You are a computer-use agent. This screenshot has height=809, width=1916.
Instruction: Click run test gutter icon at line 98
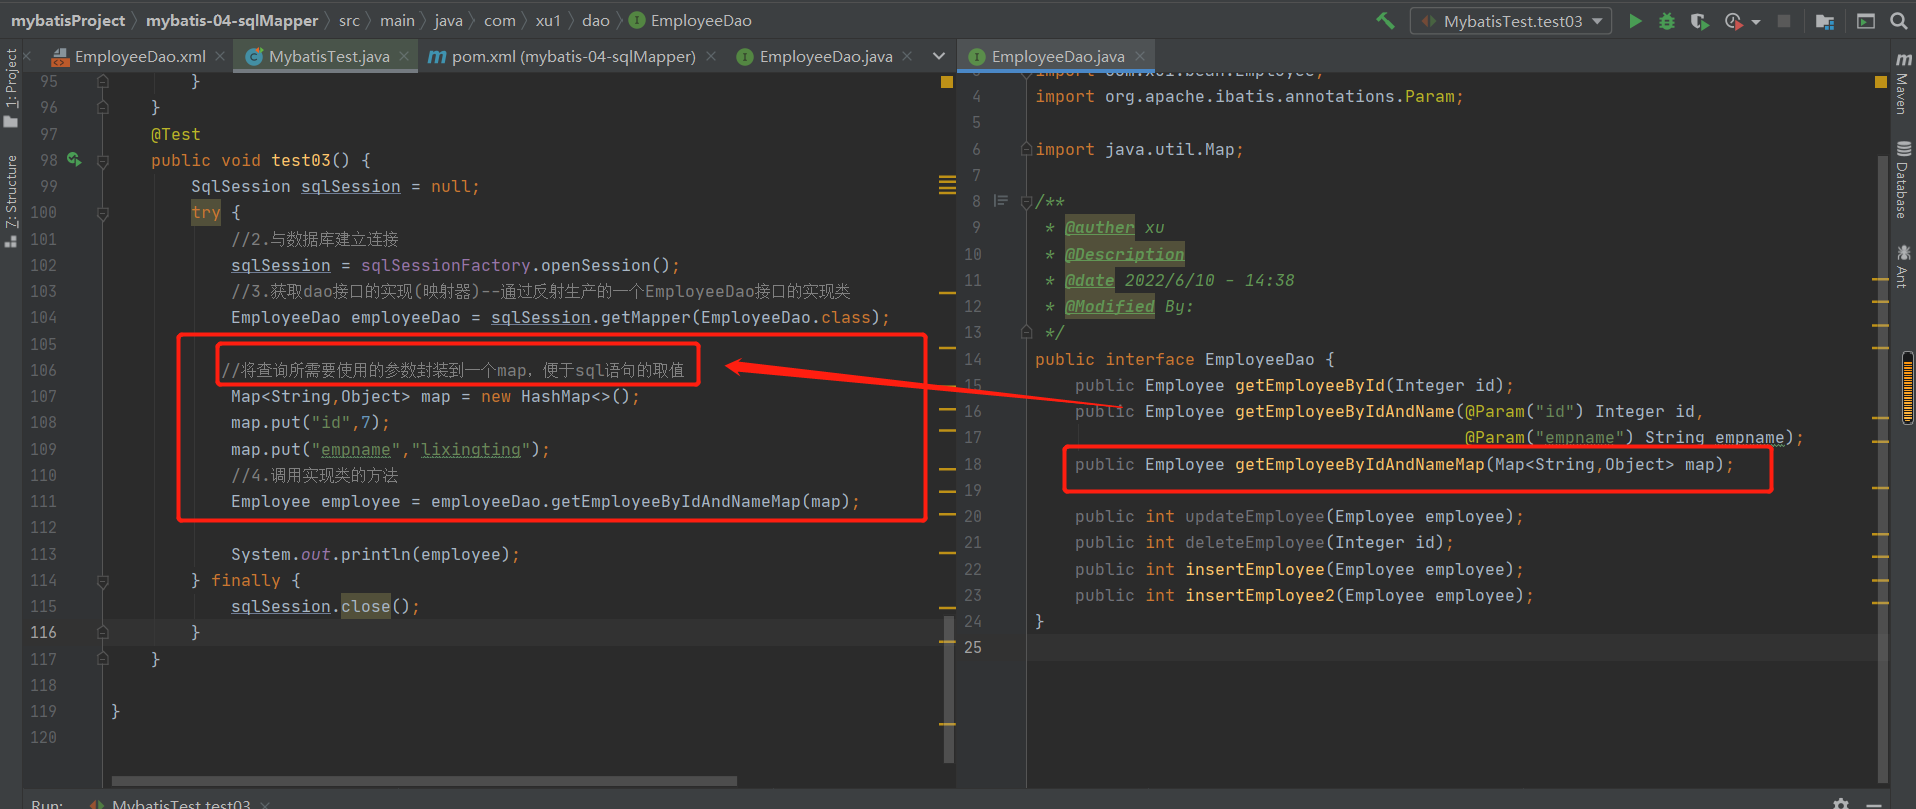74,159
